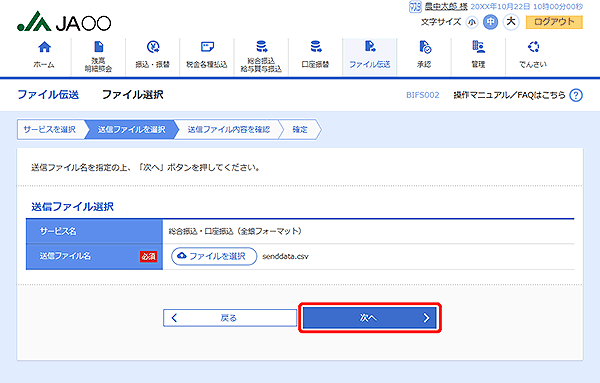Click the 送信ファイル選択 heading
600x383 pixels.
click(72, 207)
